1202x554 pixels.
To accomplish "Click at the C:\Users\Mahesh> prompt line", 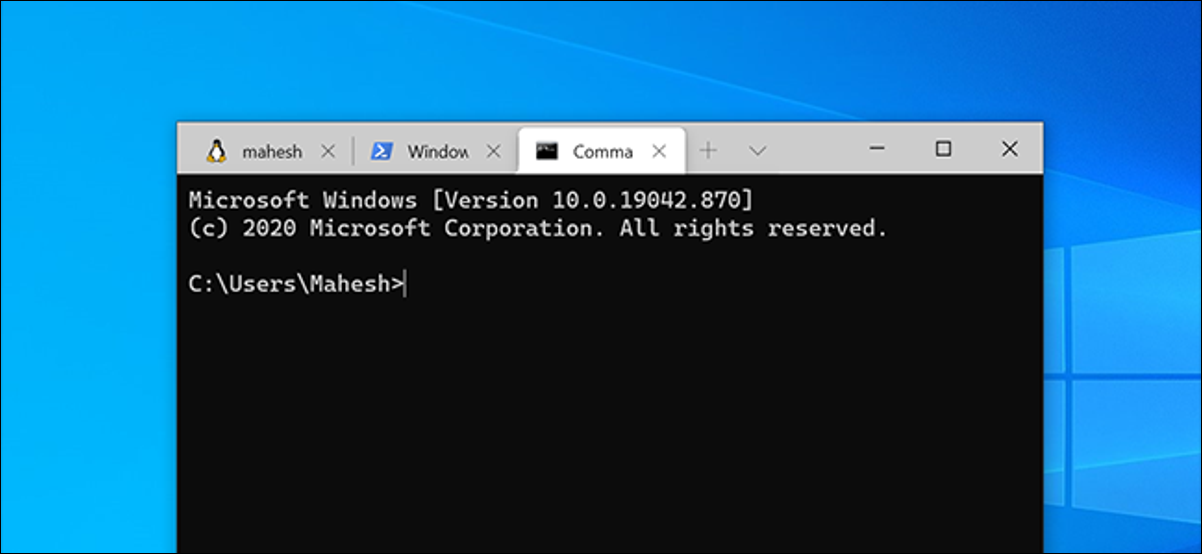I will tap(297, 284).
